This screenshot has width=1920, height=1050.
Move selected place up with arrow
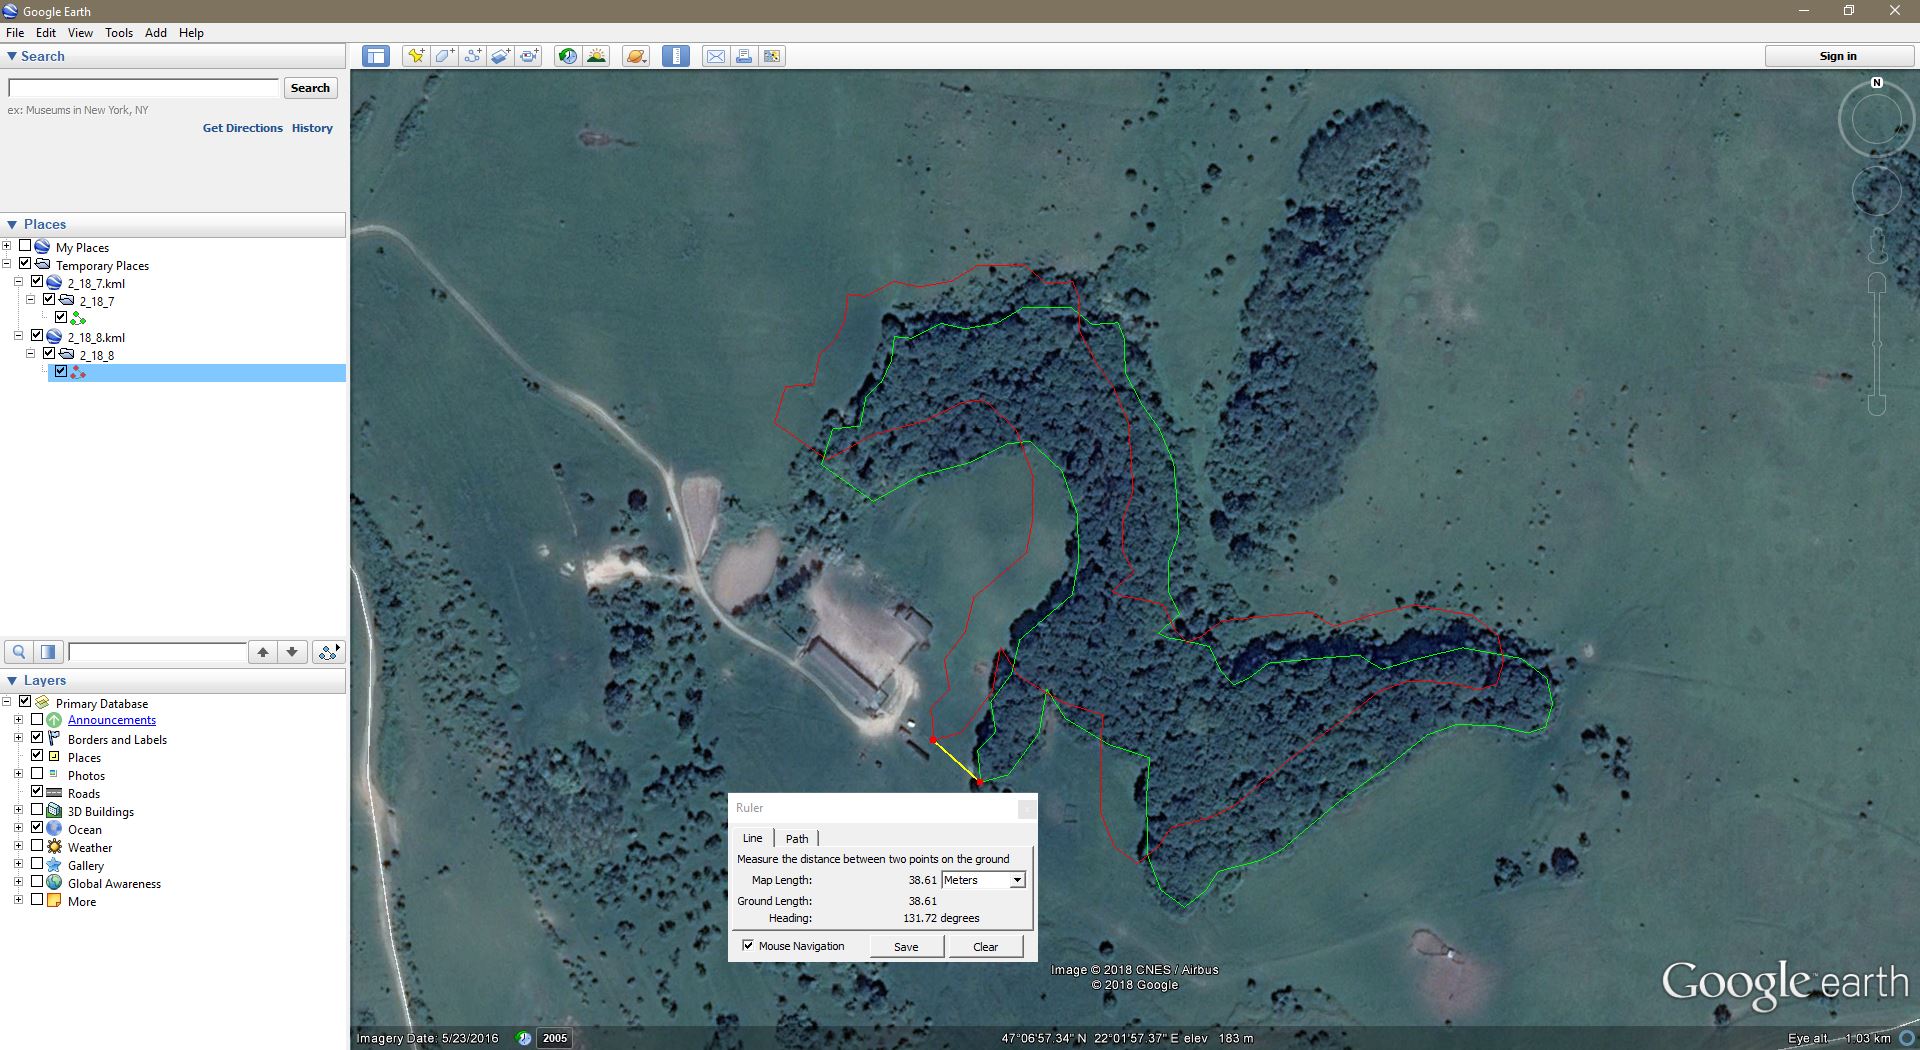click(x=263, y=652)
